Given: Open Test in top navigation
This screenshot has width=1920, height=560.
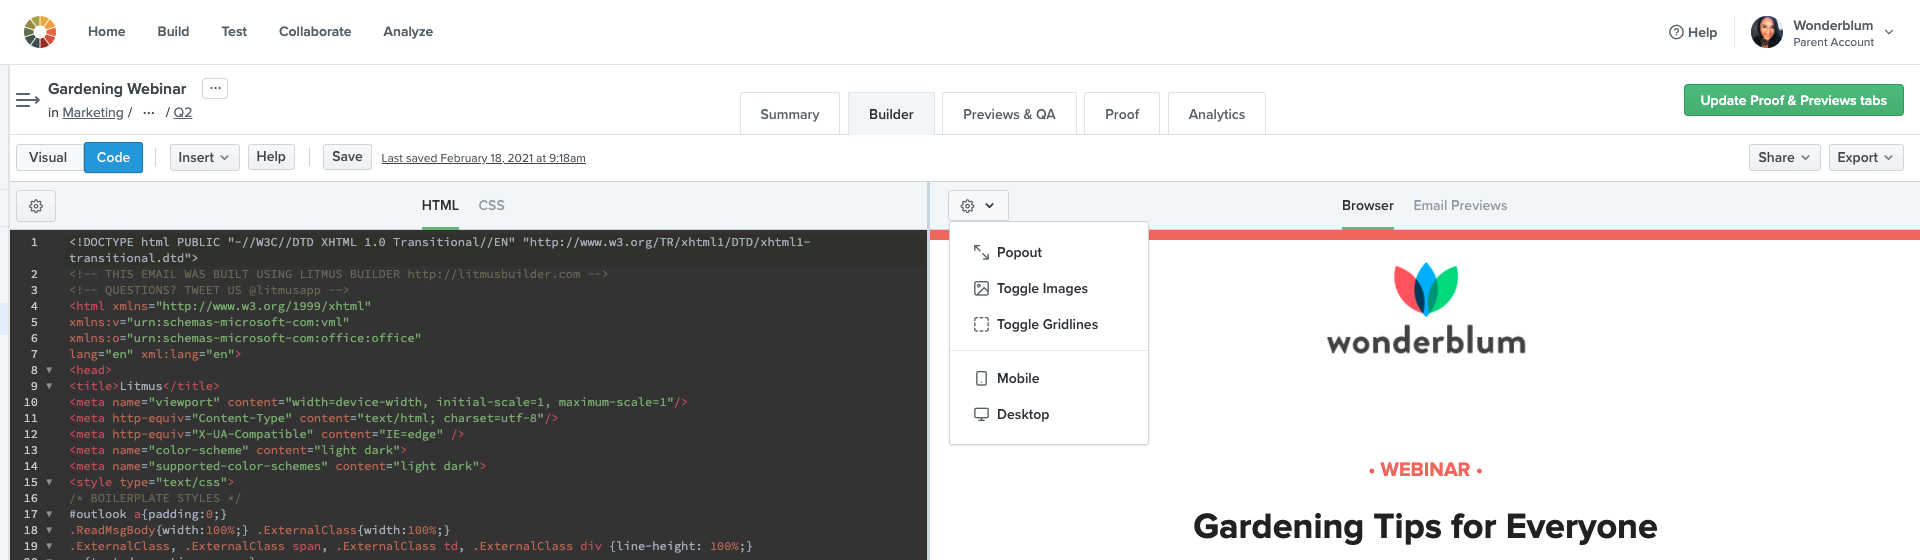Looking at the screenshot, I should (234, 32).
